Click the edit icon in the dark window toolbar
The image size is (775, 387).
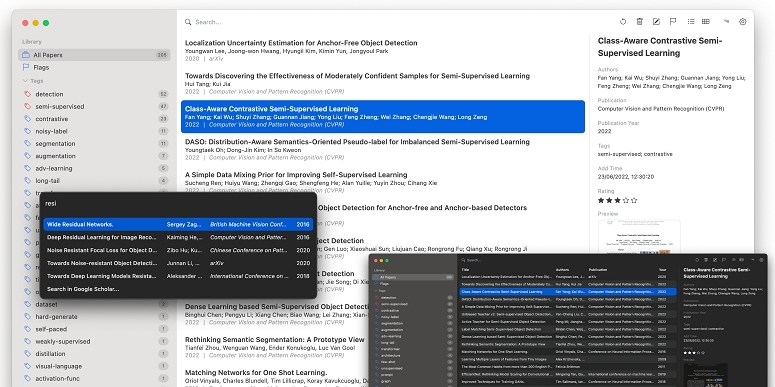[x=715, y=260]
